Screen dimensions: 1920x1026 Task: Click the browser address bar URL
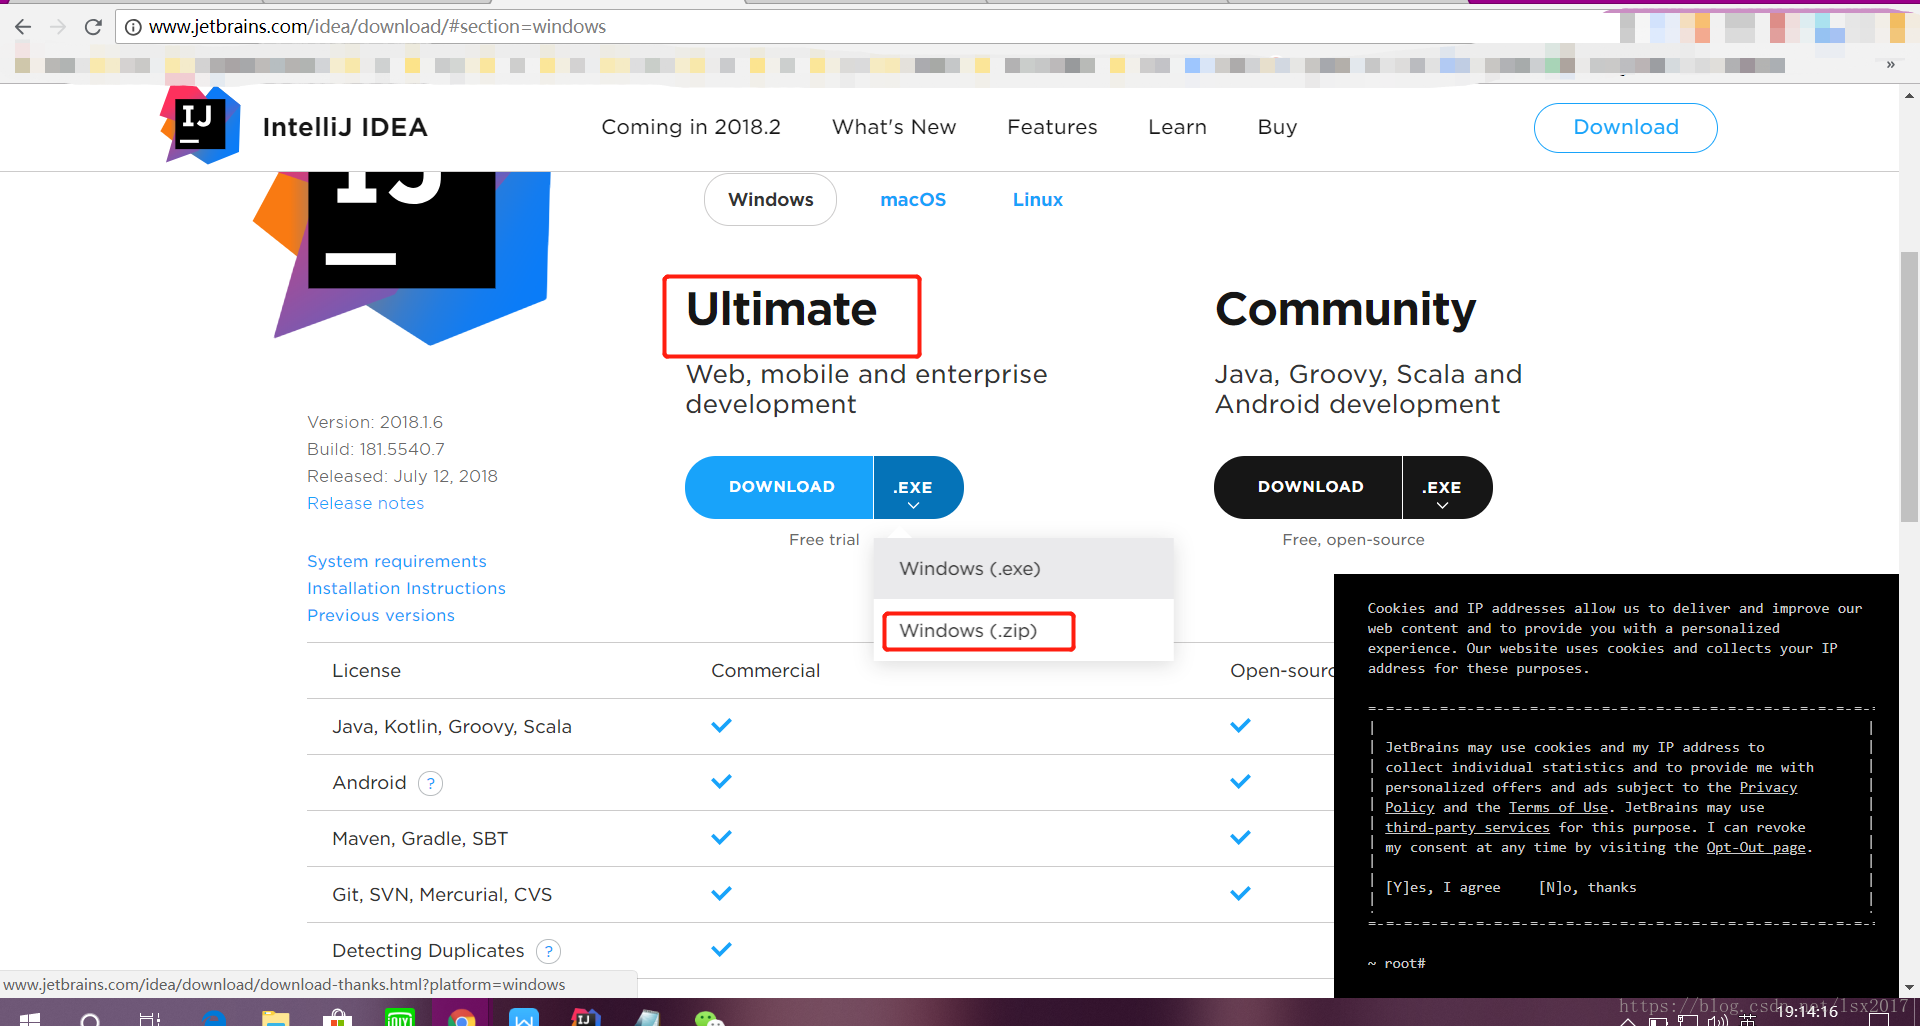[x=377, y=27]
